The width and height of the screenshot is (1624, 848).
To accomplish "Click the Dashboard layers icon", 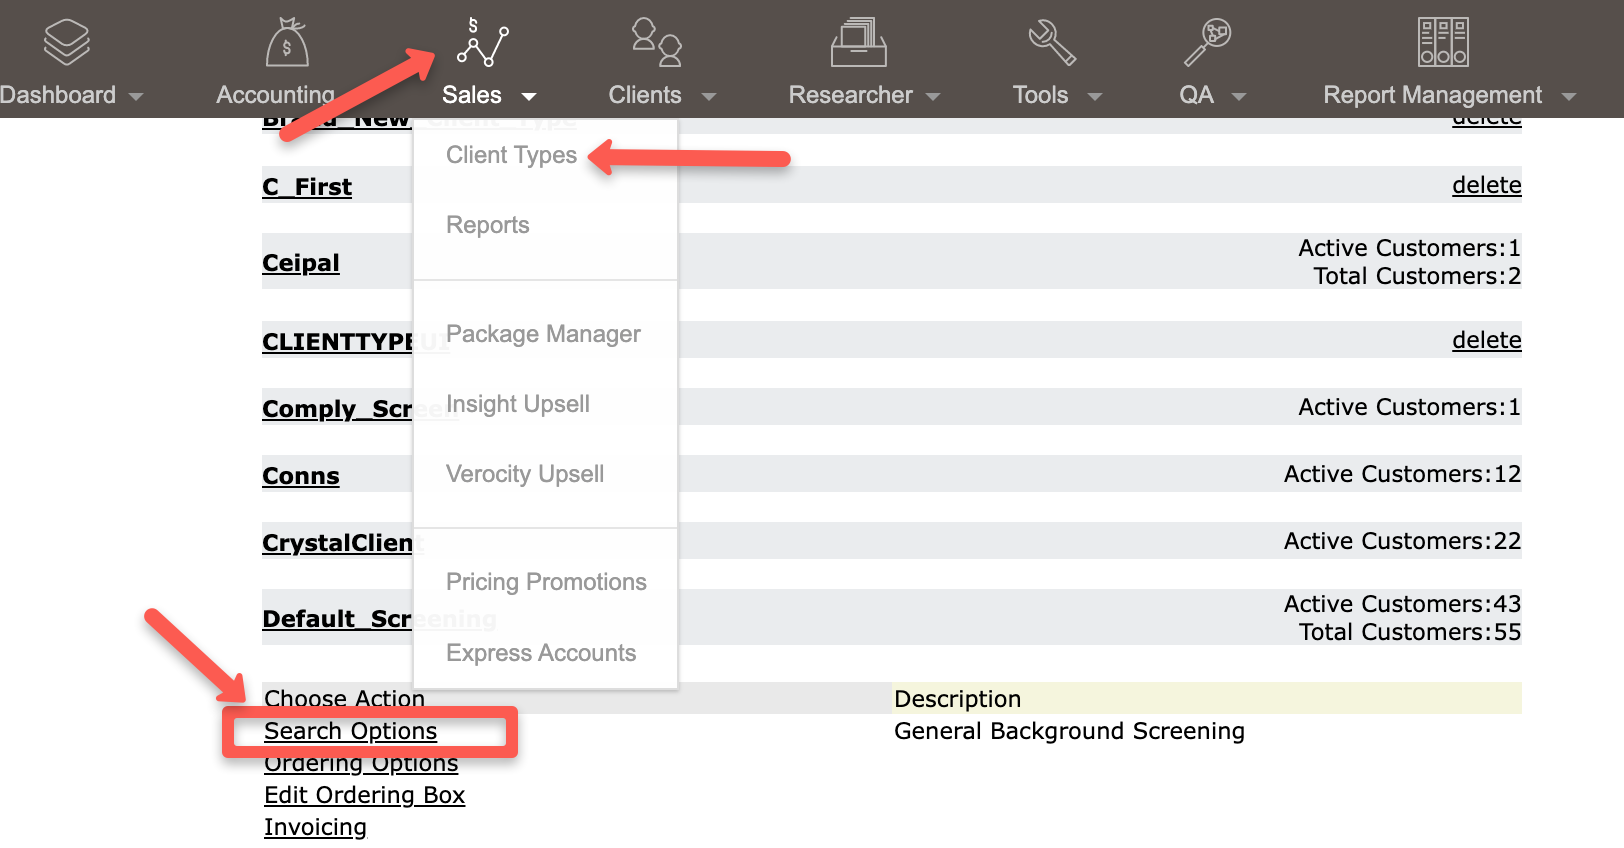I will click(x=67, y=43).
